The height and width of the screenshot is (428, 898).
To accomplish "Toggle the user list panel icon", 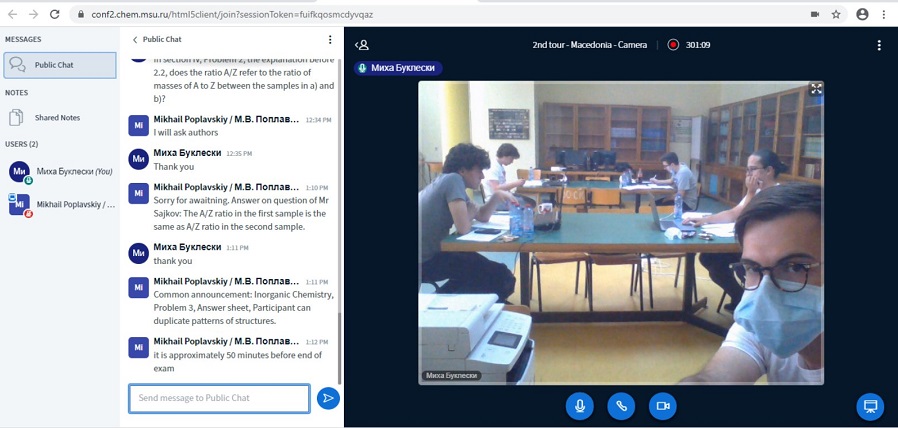I will tap(363, 45).
